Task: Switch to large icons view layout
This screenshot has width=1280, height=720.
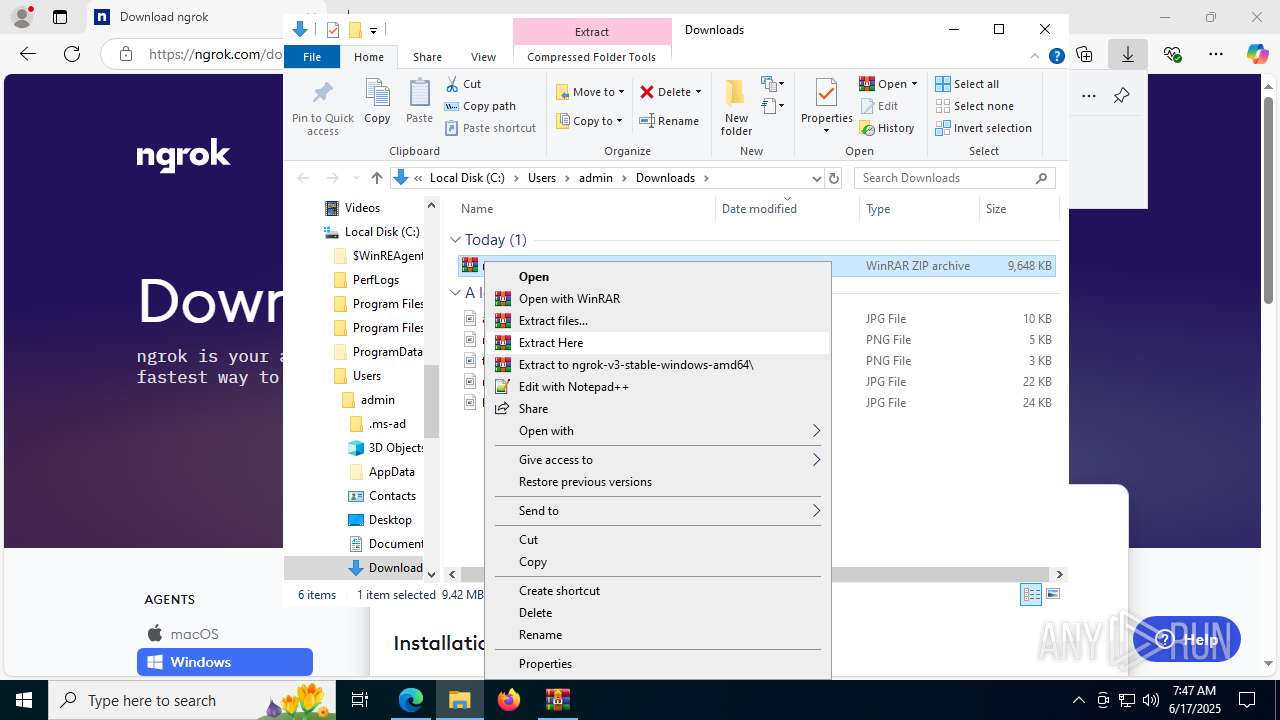Action: point(1052,595)
